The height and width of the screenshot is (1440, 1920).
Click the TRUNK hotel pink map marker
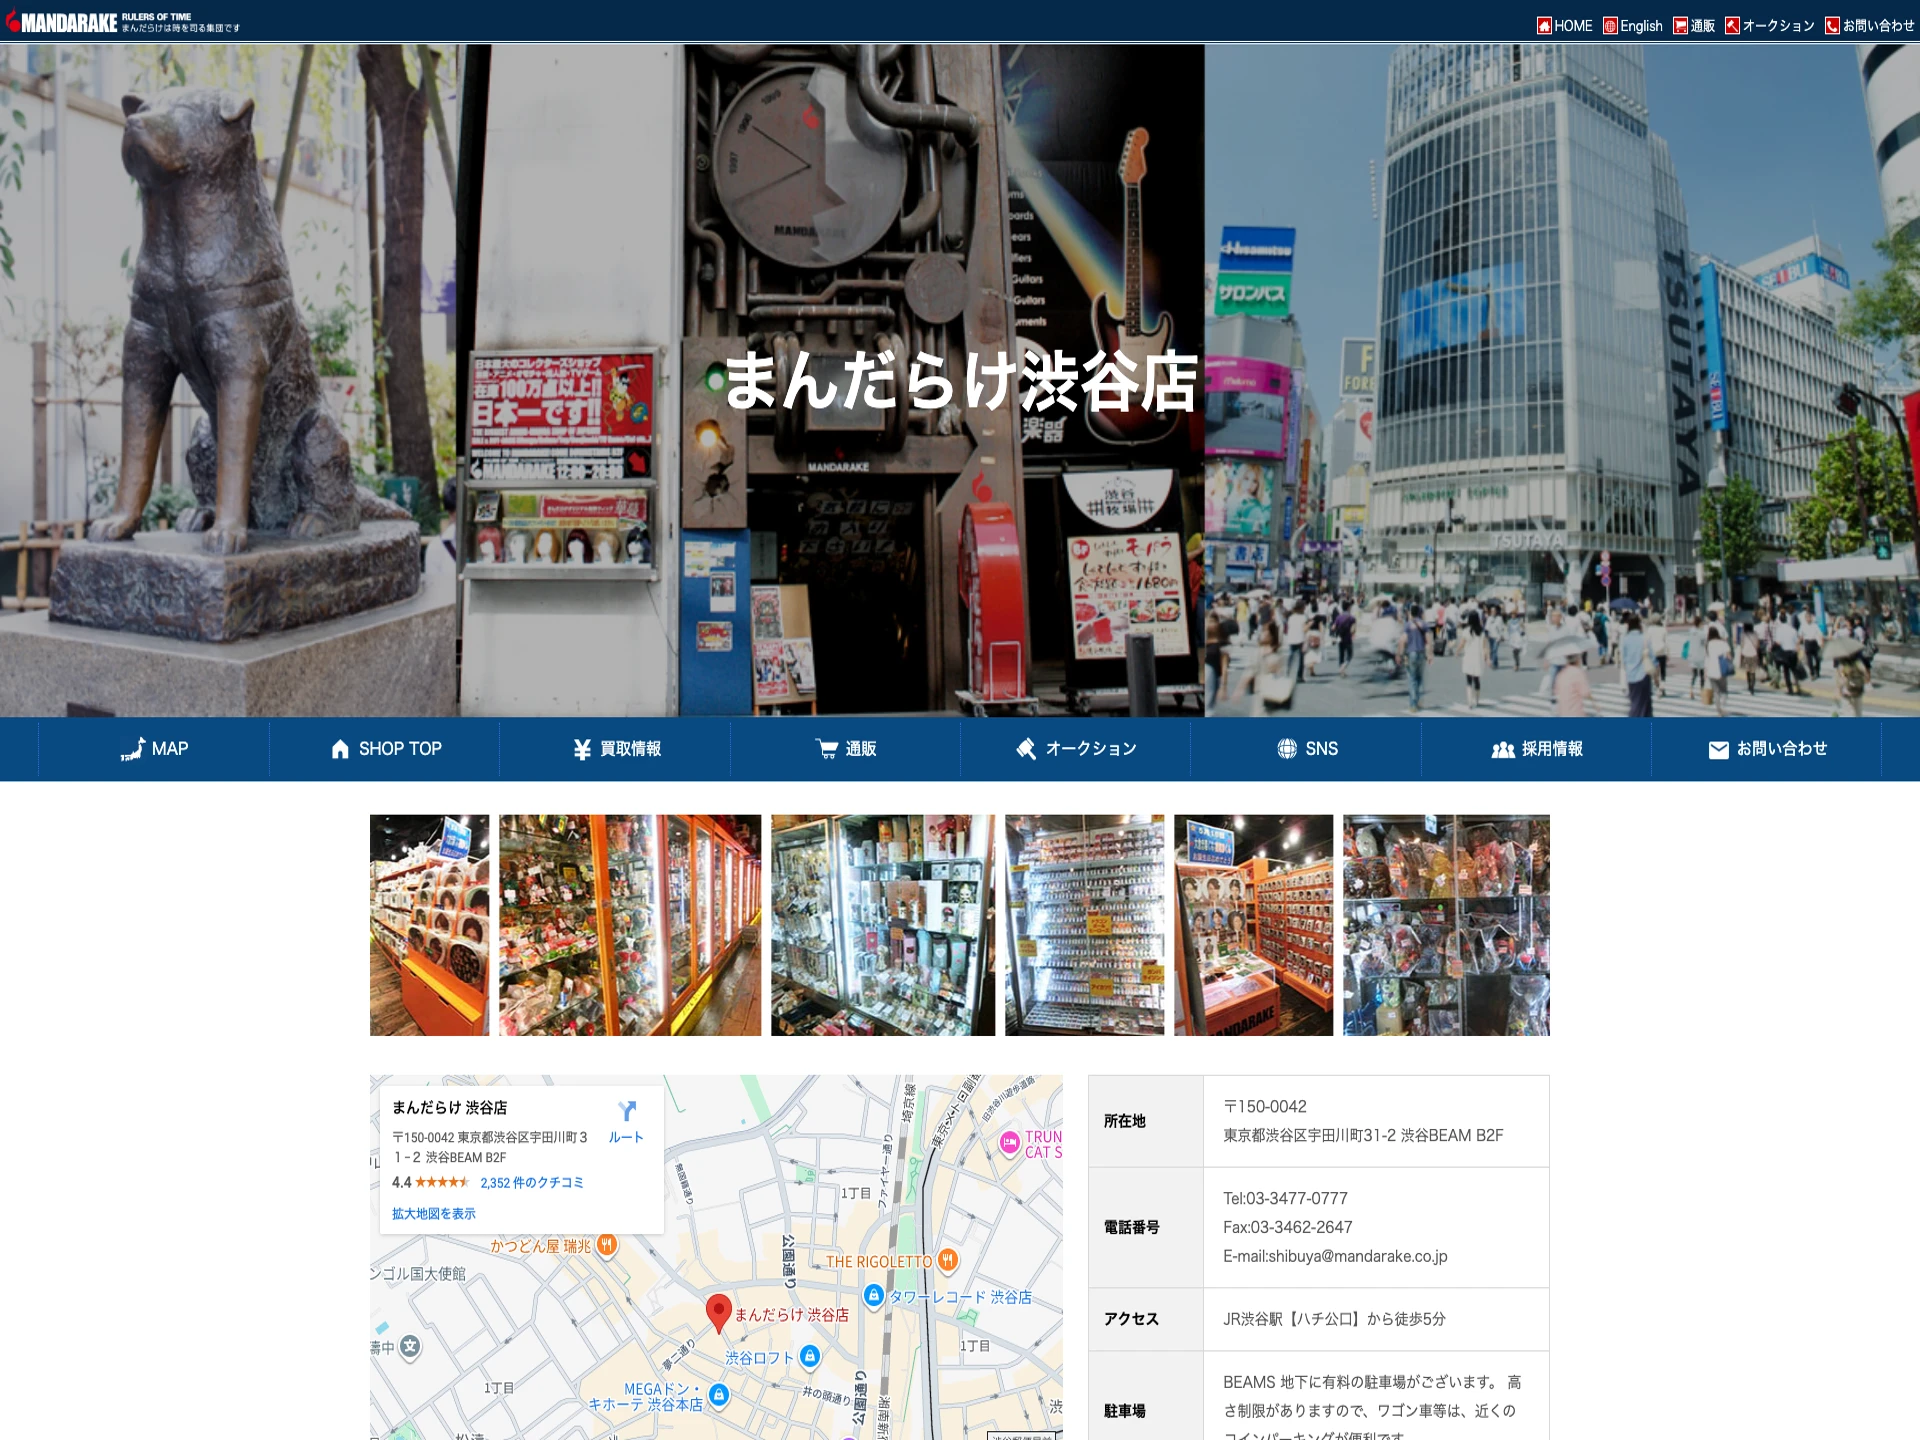click(1010, 1142)
